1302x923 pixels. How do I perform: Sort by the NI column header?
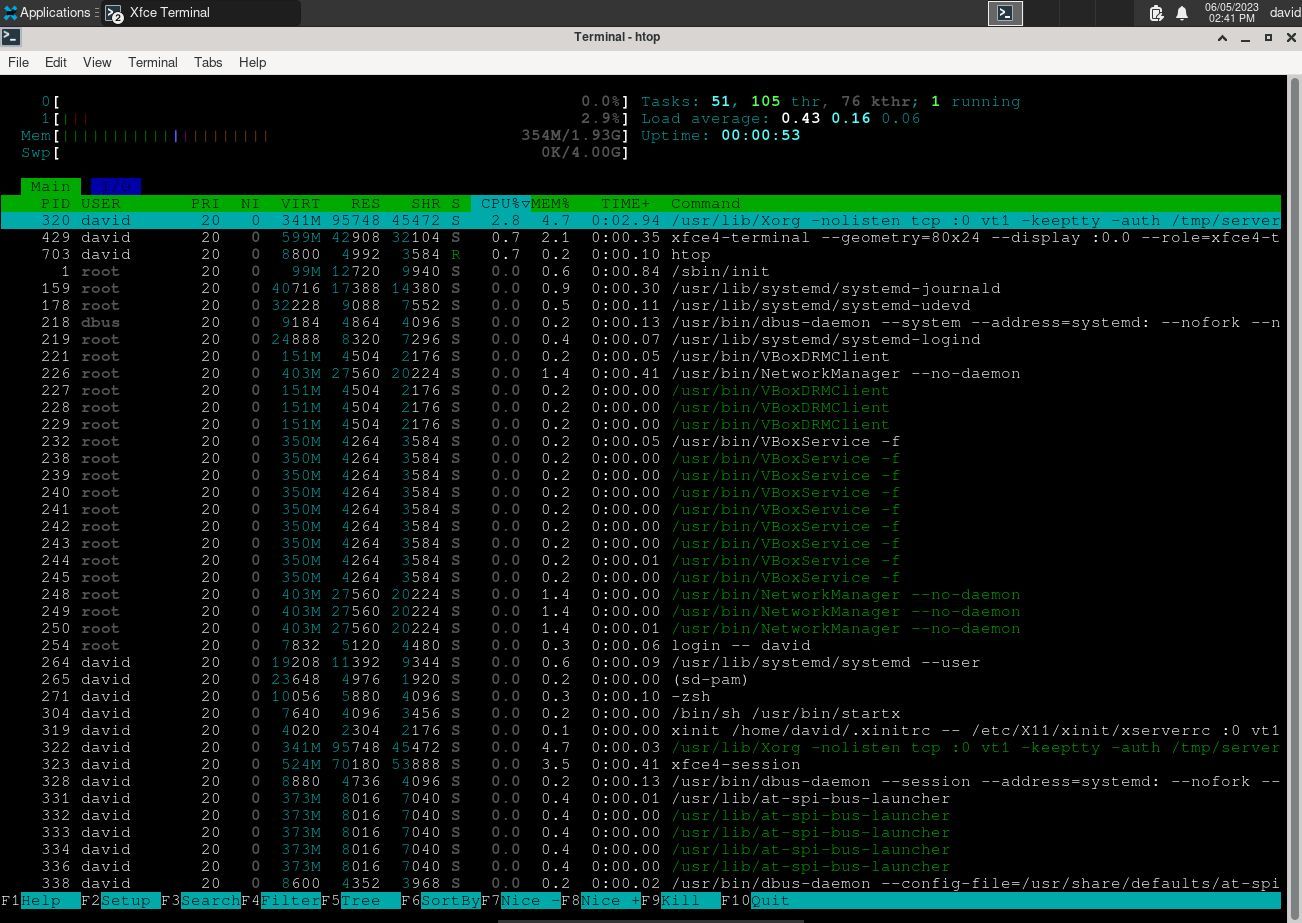(250, 203)
